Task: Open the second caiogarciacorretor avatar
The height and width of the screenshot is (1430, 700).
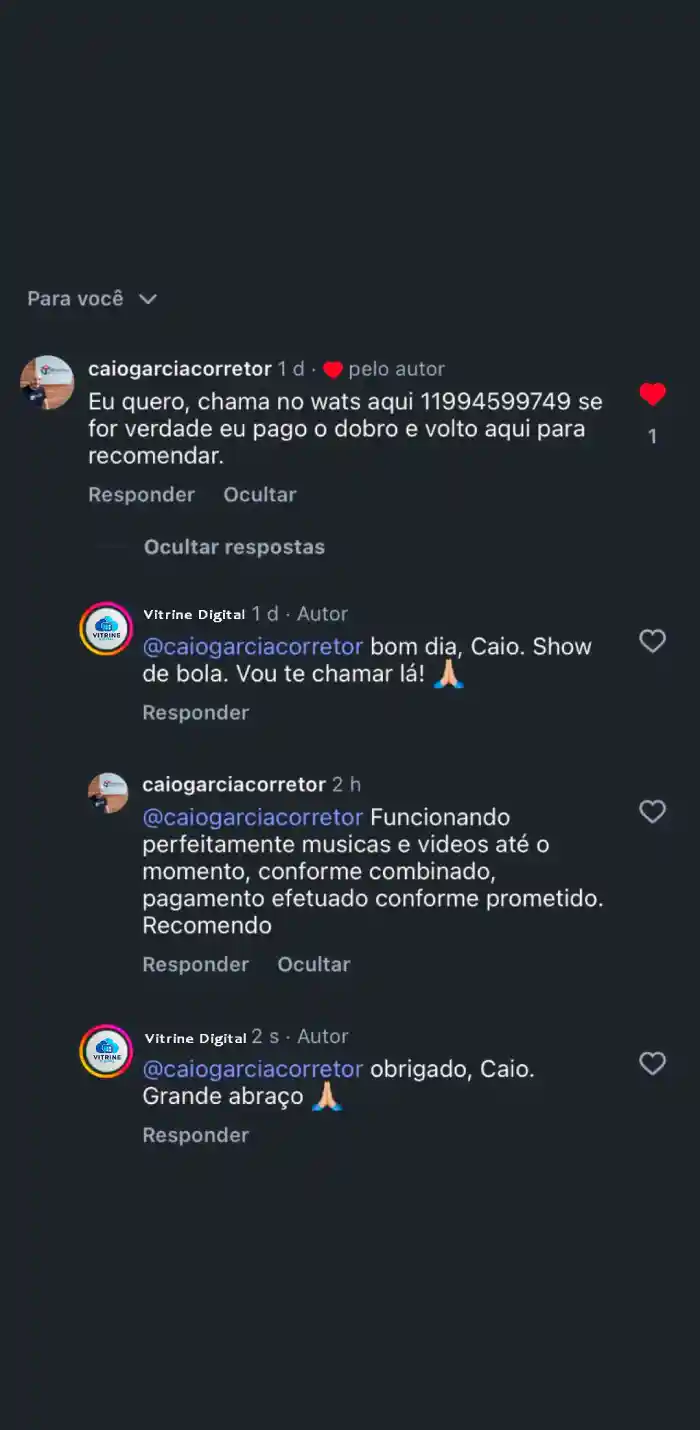Action: pyautogui.click(x=107, y=793)
